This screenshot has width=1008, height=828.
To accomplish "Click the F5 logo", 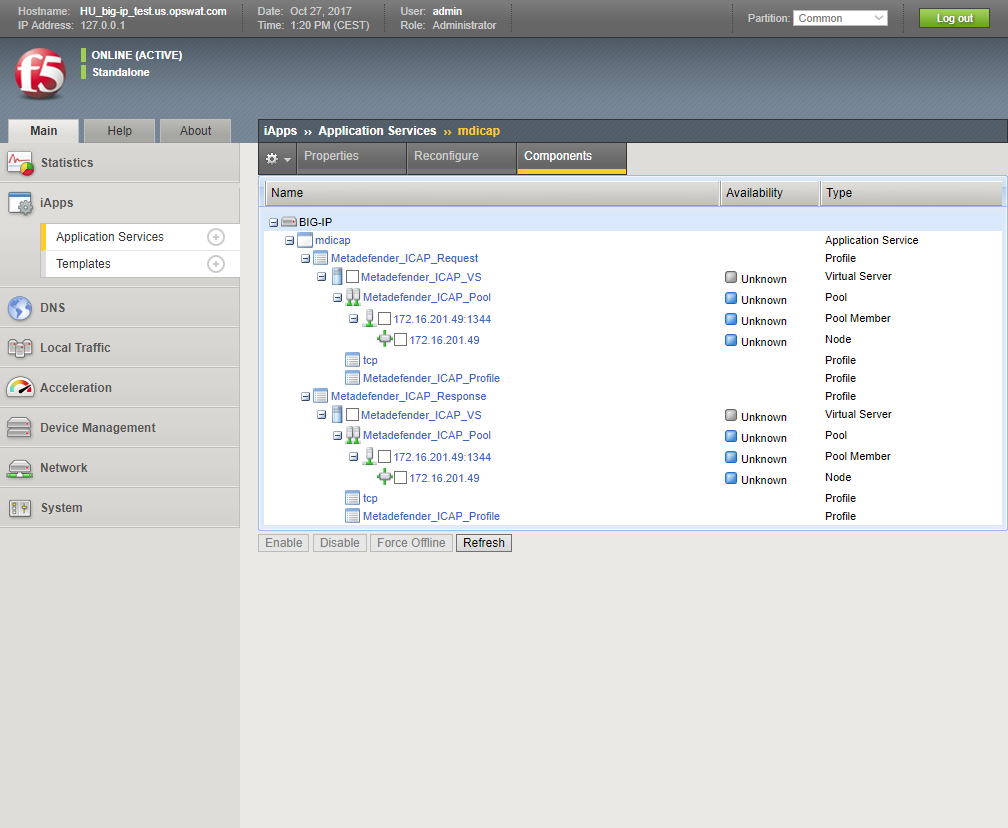I will click(40, 73).
